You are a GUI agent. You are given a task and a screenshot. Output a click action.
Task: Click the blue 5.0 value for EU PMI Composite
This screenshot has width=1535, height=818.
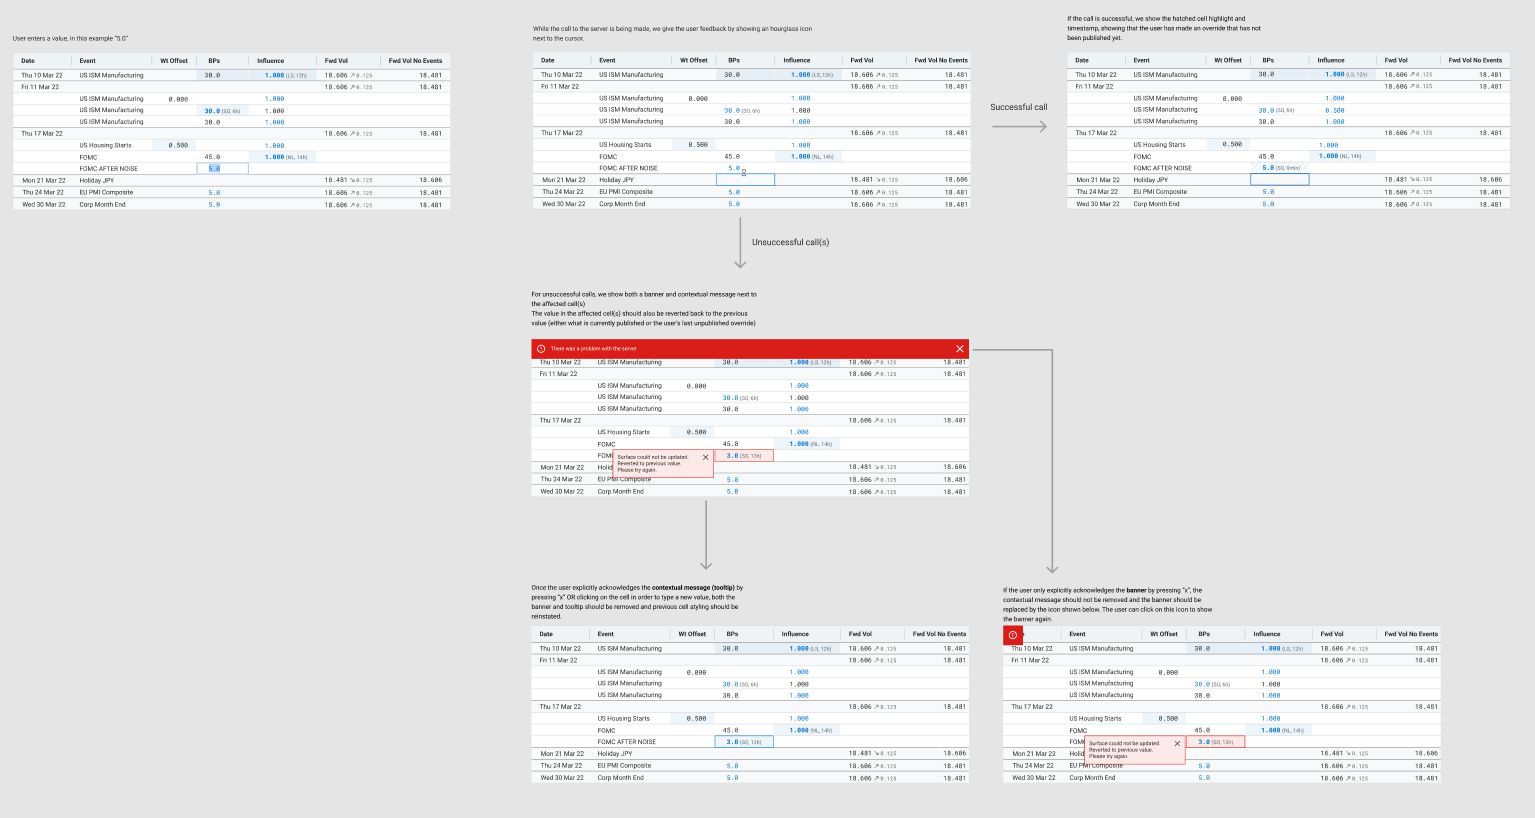point(214,192)
